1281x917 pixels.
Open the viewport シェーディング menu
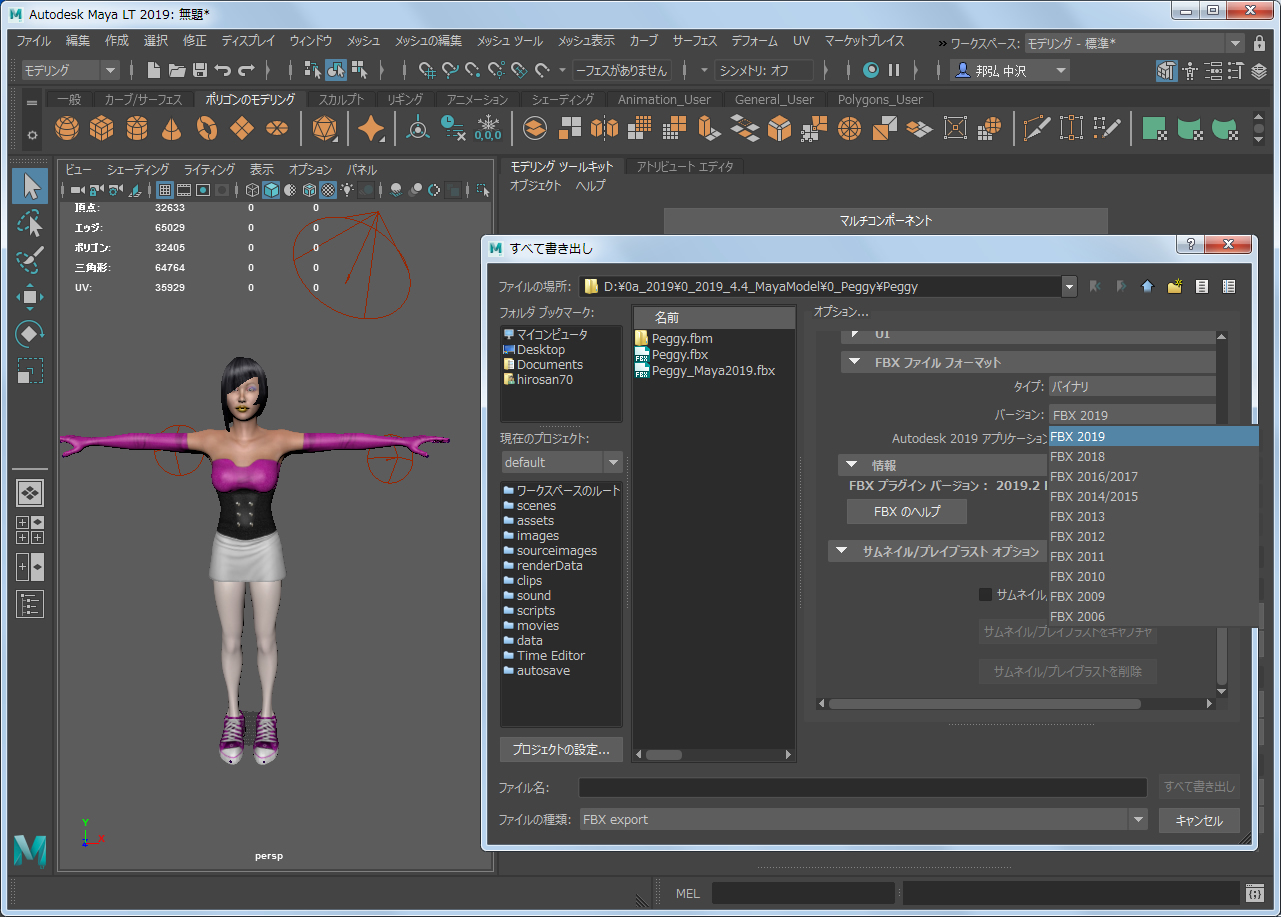(x=138, y=169)
